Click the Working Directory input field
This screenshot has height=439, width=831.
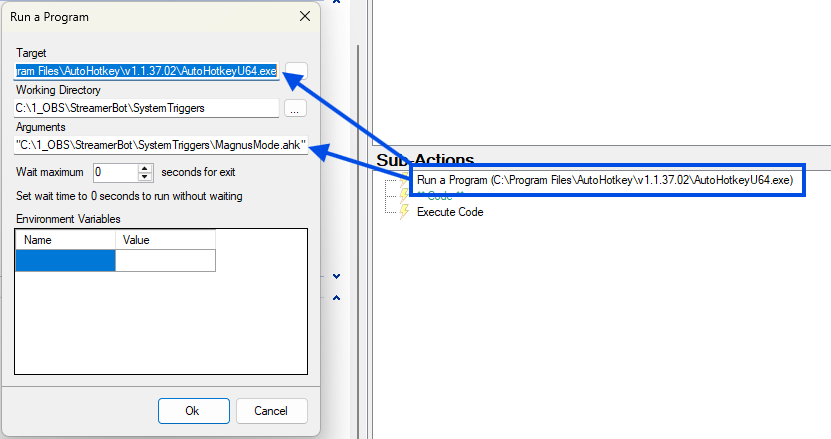pyautogui.click(x=146, y=108)
